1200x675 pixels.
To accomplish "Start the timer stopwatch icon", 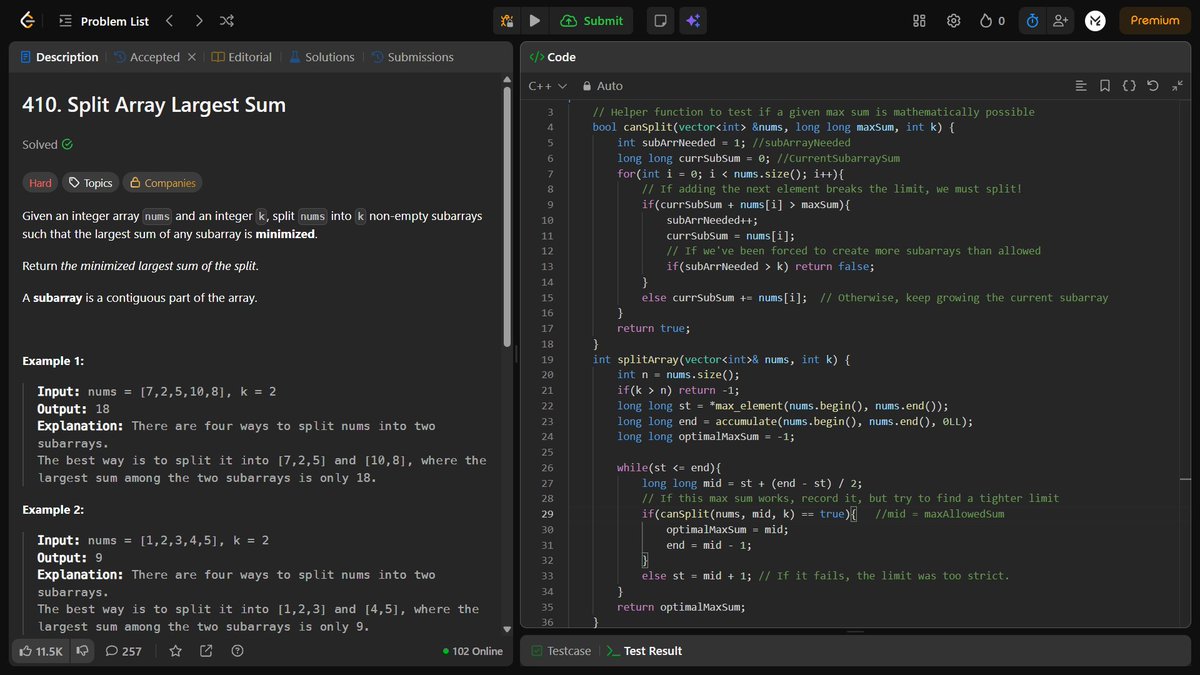I will [1032, 20].
